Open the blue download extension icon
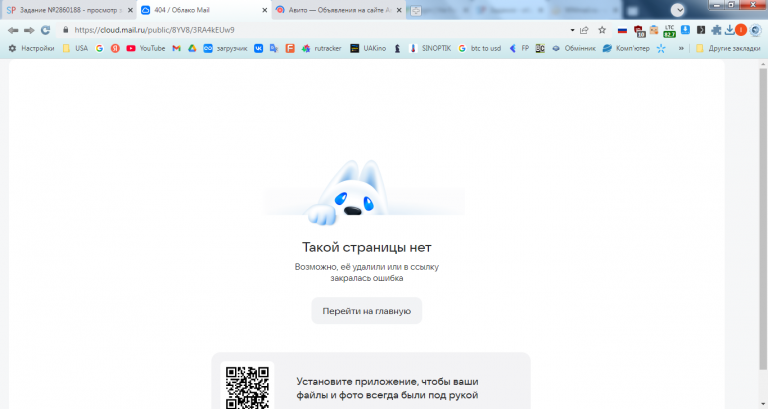 (x=685, y=30)
